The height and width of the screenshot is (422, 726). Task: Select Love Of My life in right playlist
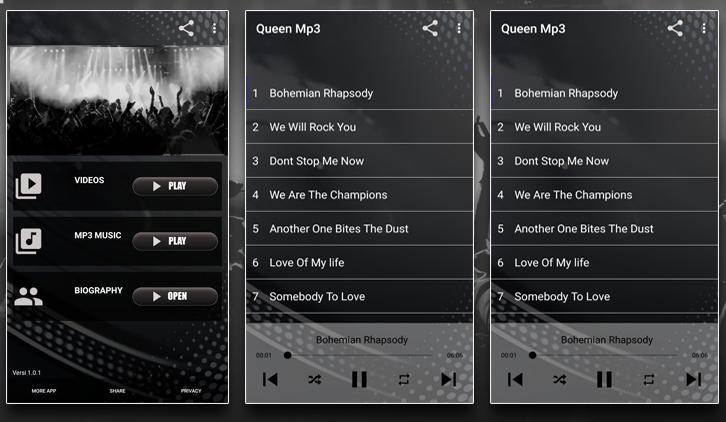[x=604, y=263]
